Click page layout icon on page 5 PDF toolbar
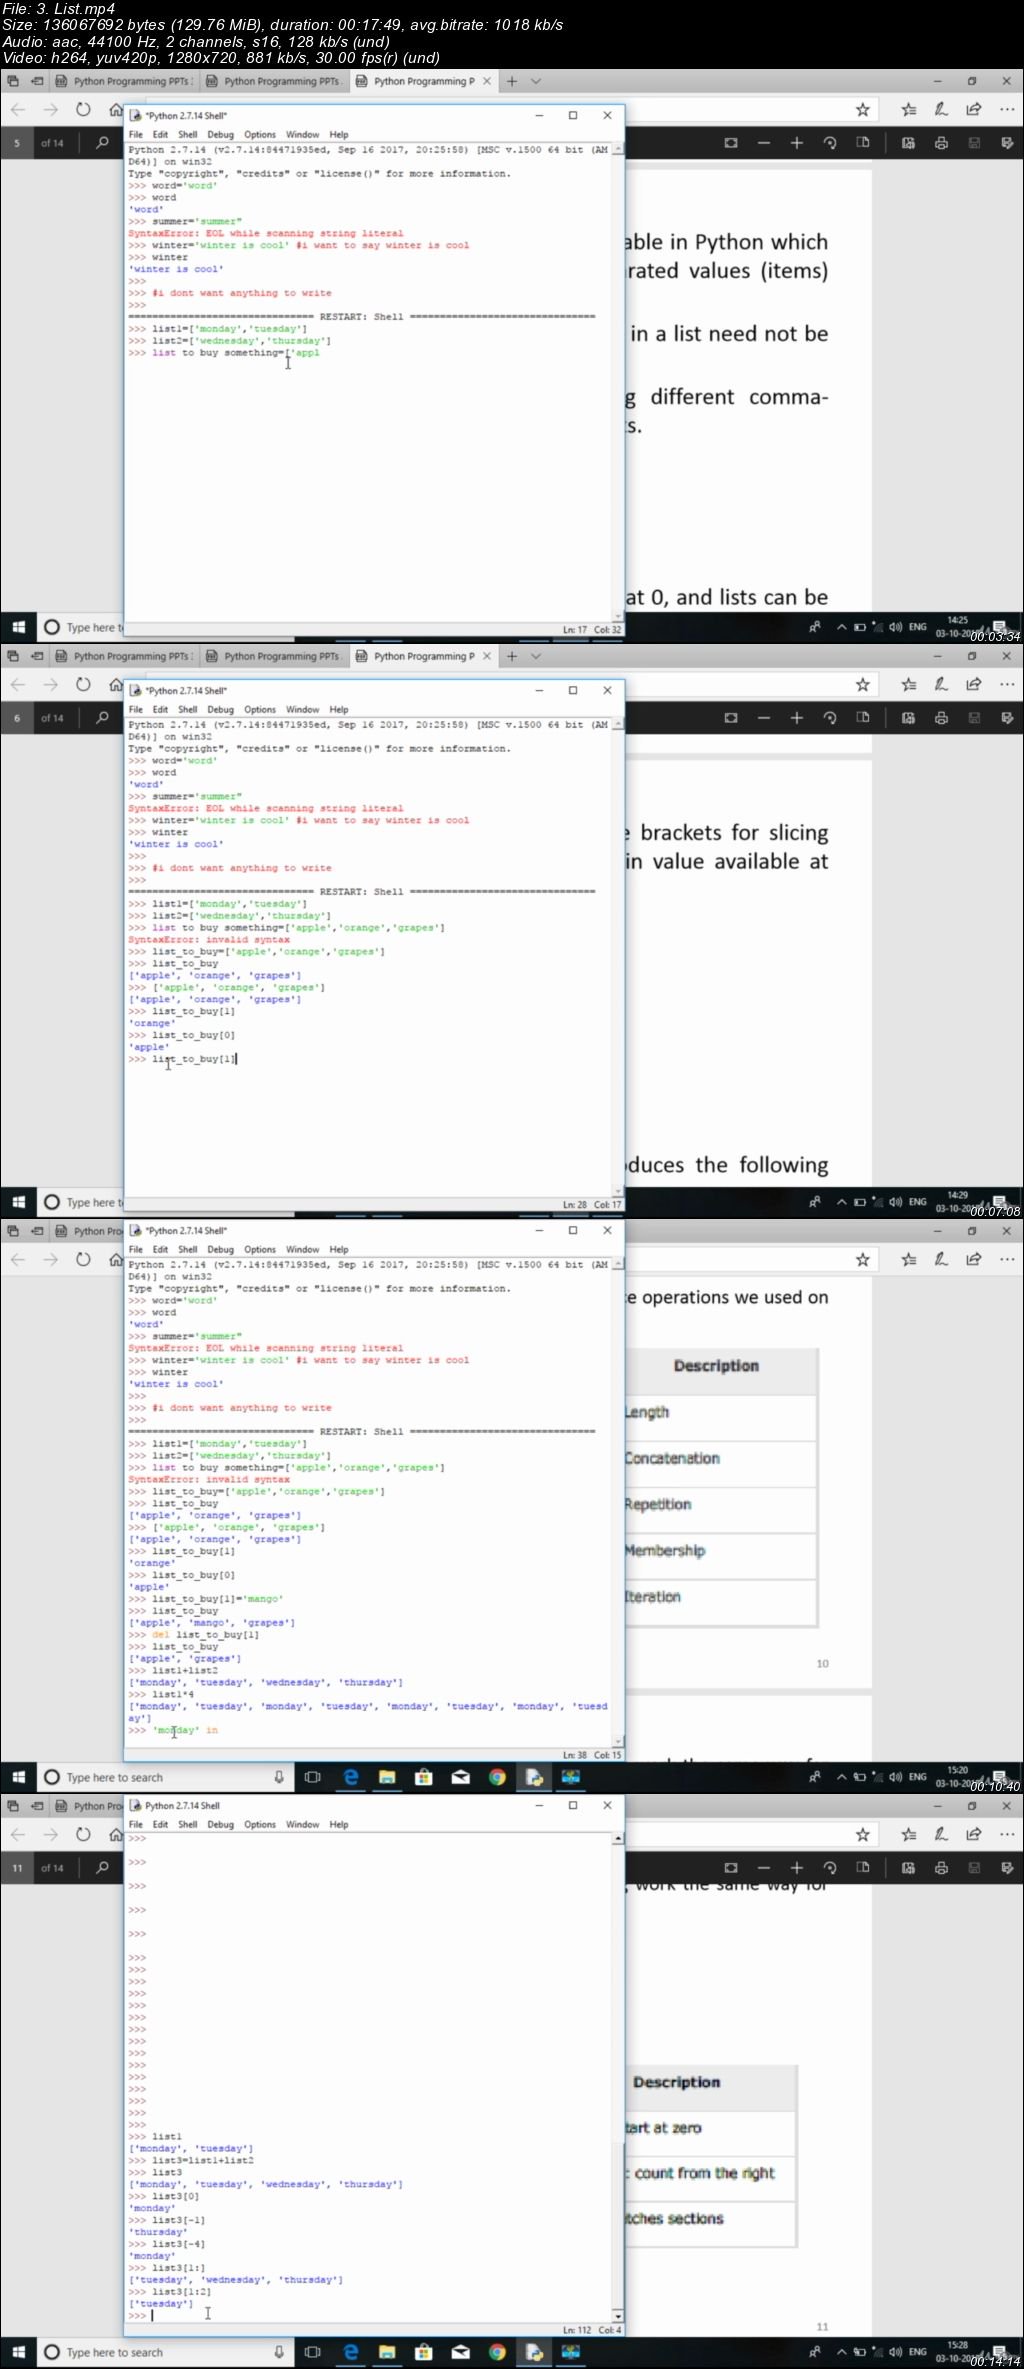The height and width of the screenshot is (2369, 1024). click(x=863, y=143)
